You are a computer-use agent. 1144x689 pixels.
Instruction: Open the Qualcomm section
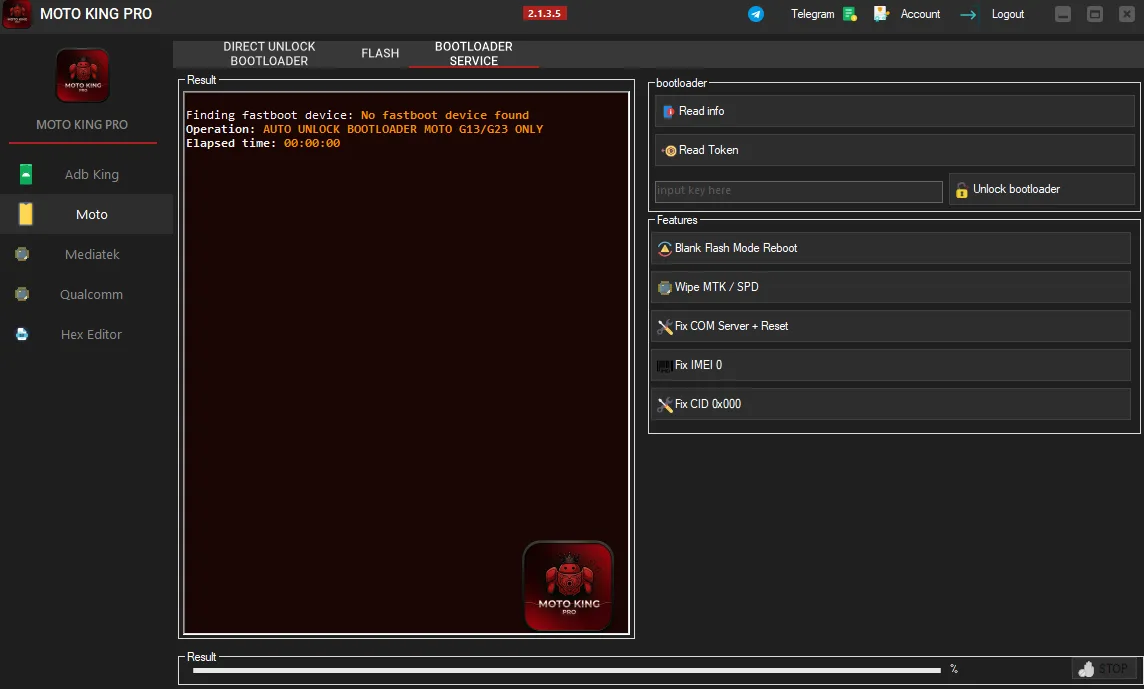(x=86, y=294)
